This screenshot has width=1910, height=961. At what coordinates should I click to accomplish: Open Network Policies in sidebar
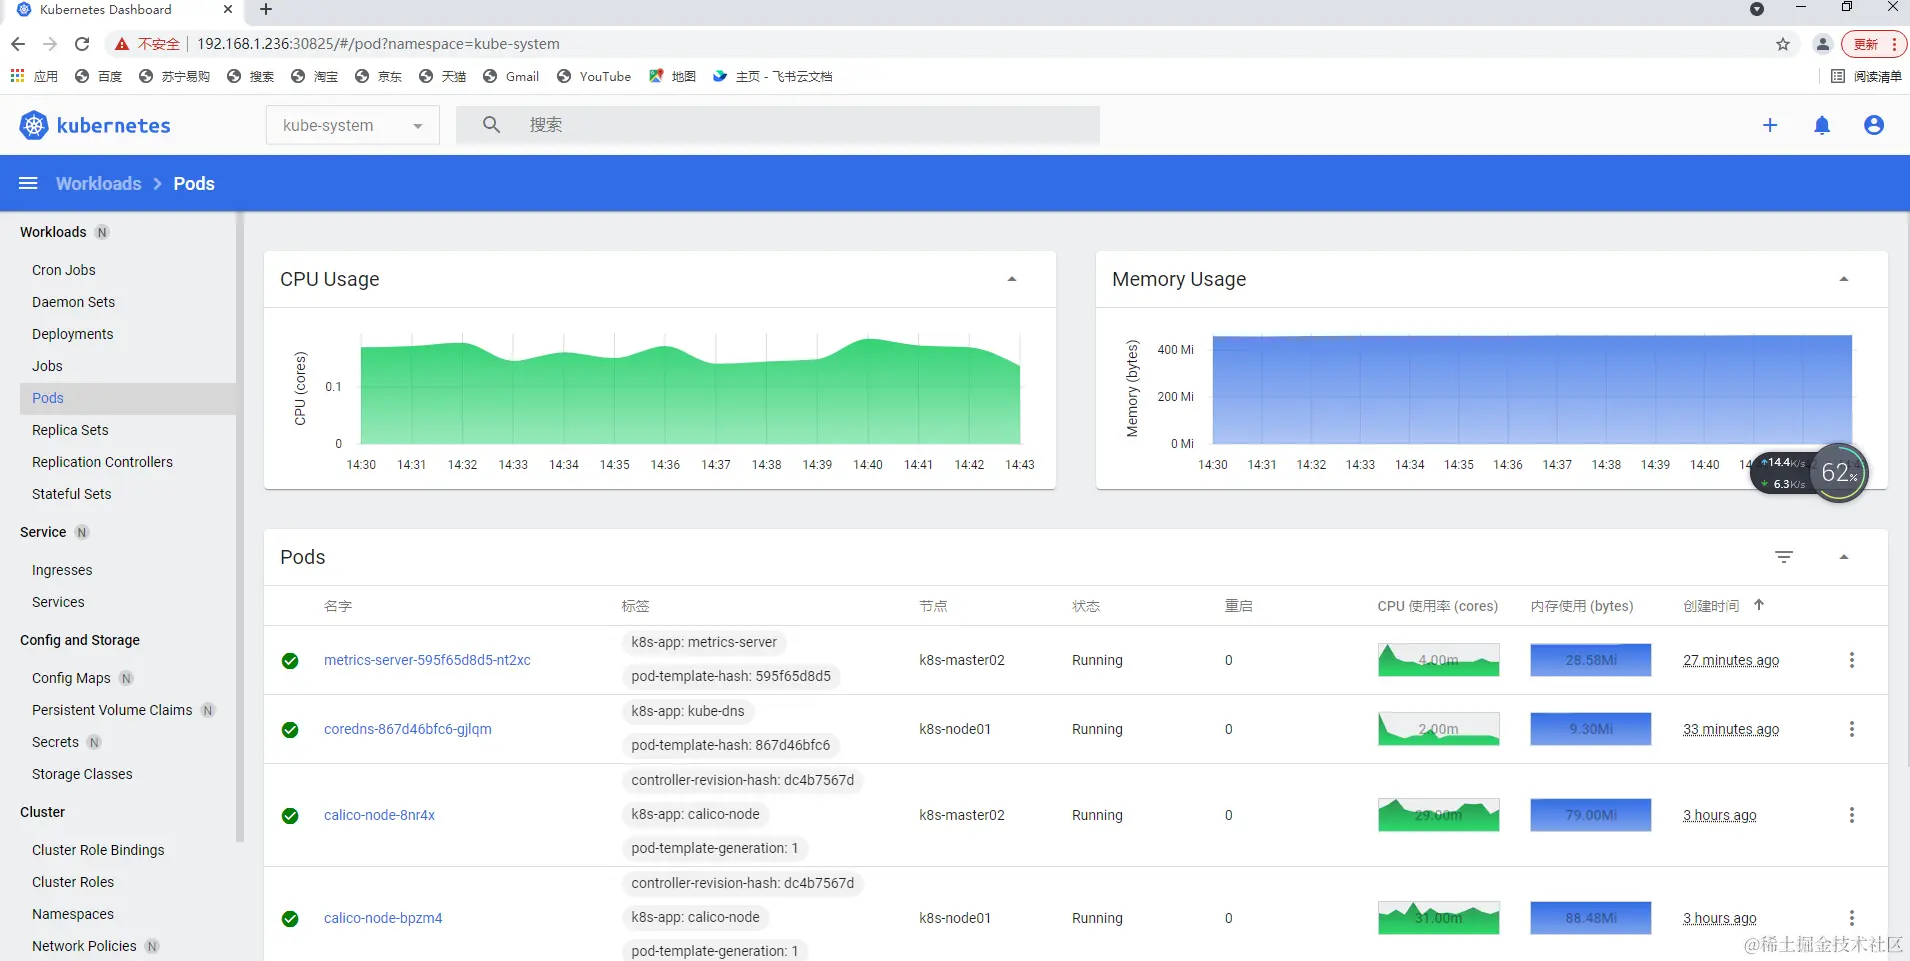[84, 946]
